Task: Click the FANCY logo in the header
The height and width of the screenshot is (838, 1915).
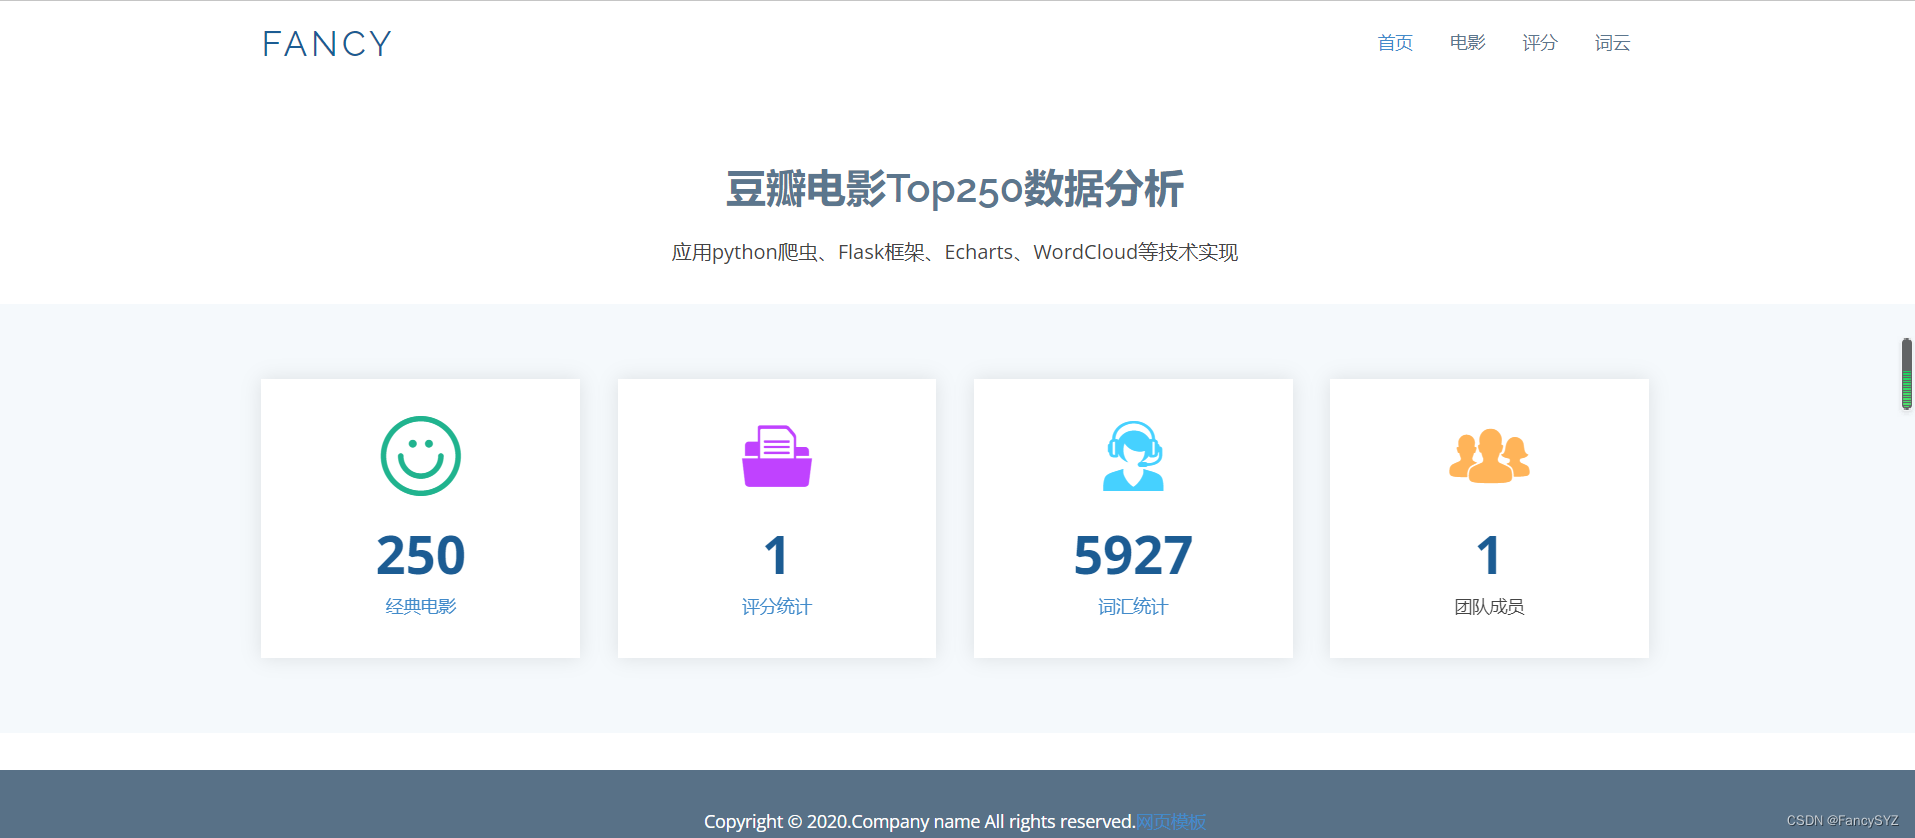Action: pos(327,44)
